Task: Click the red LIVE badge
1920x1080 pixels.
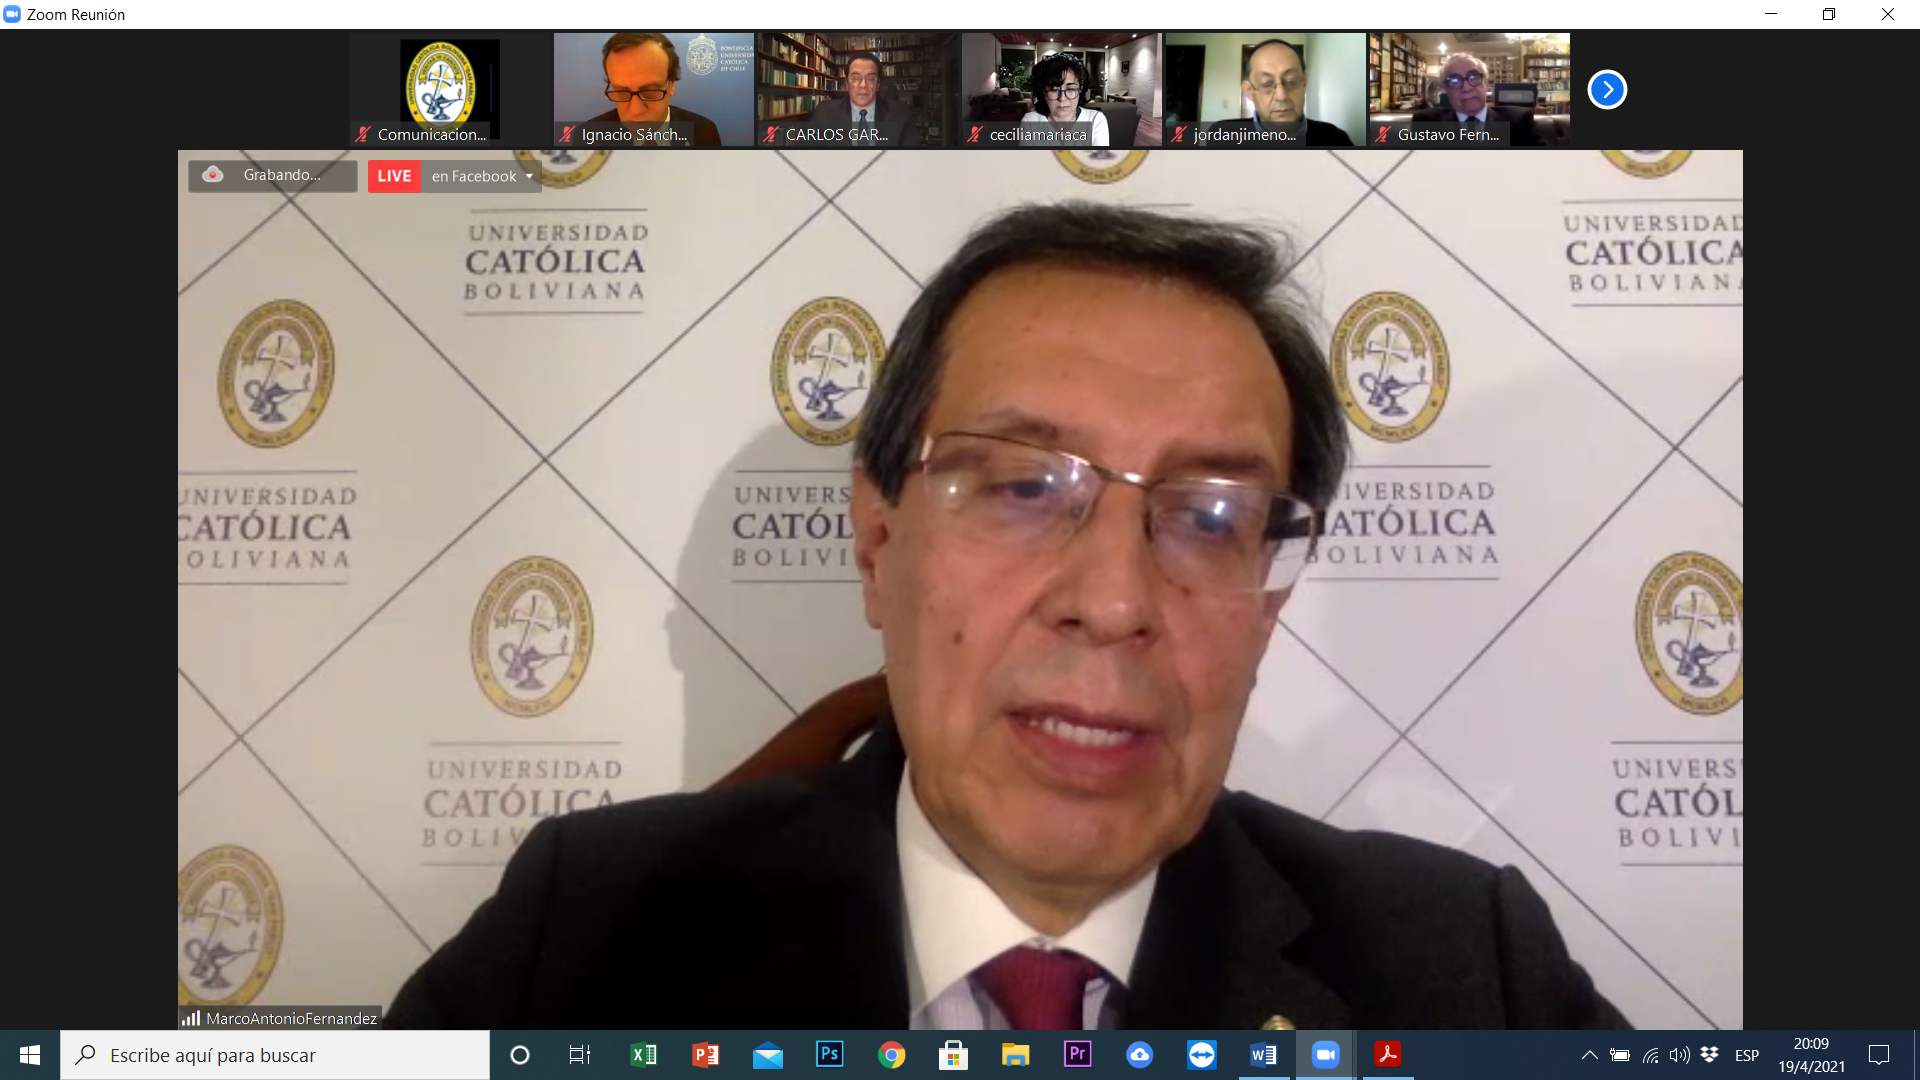Action: pos(394,176)
